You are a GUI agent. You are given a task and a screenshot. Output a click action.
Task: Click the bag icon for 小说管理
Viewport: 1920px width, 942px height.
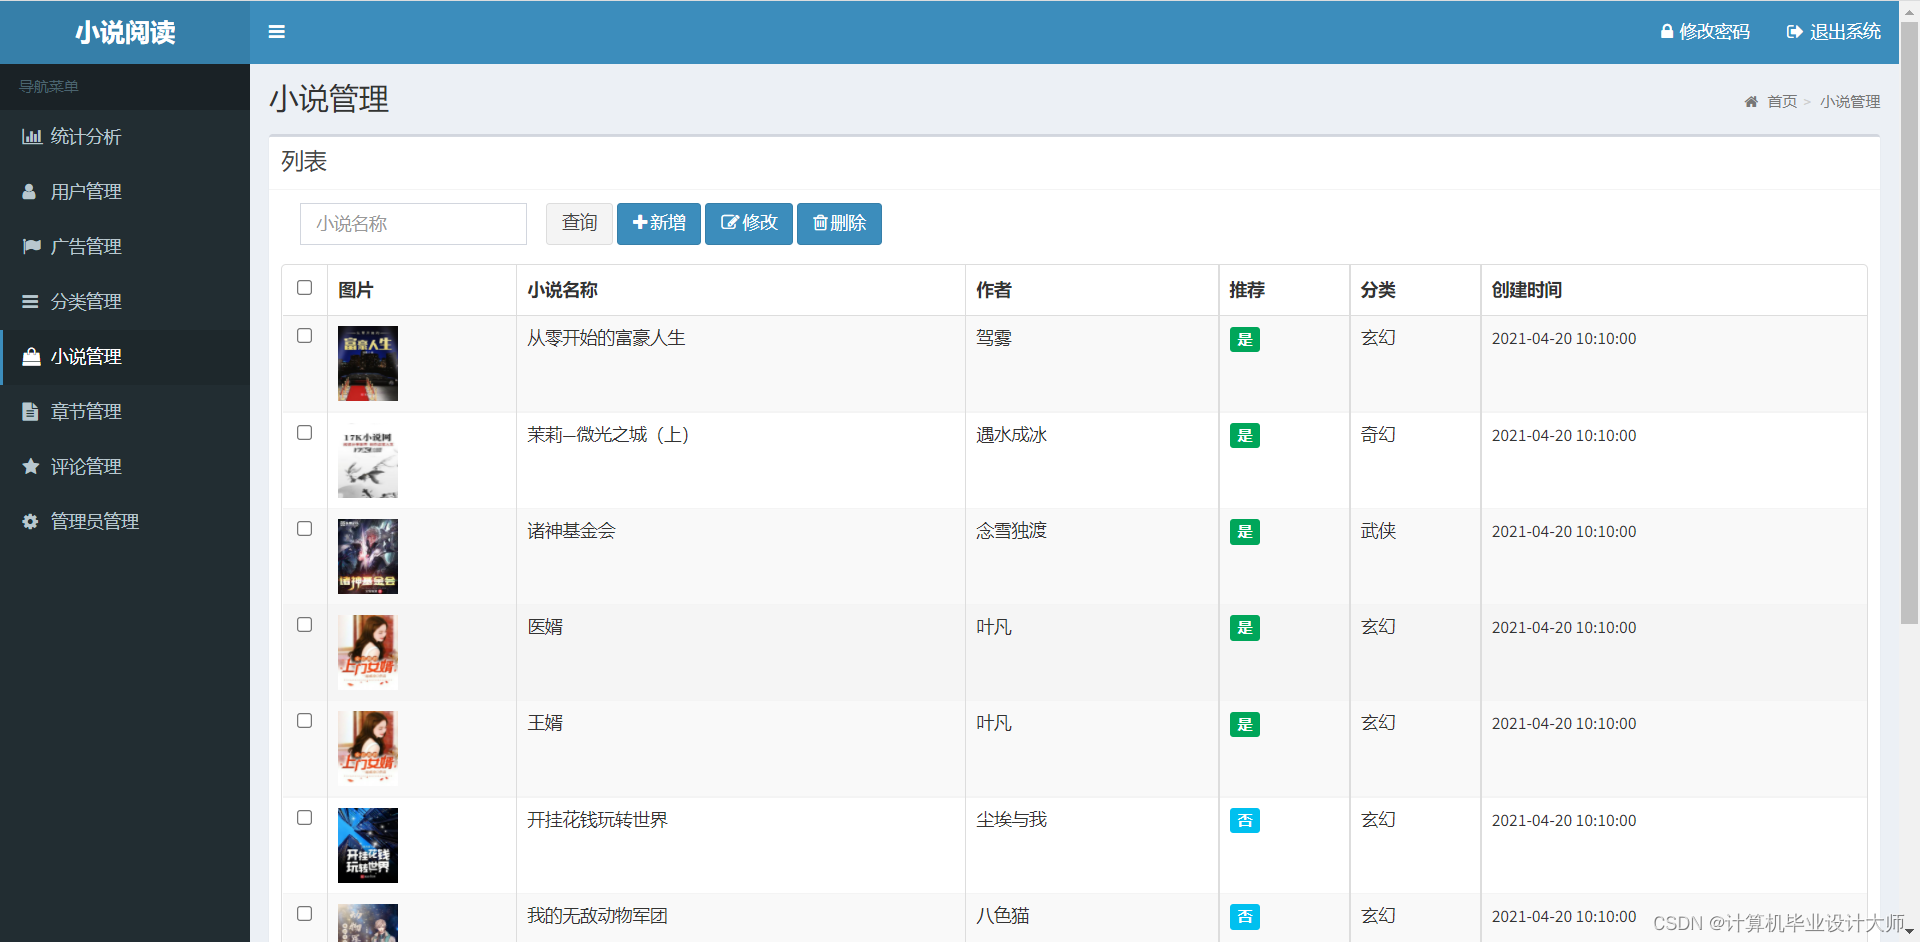[32, 357]
